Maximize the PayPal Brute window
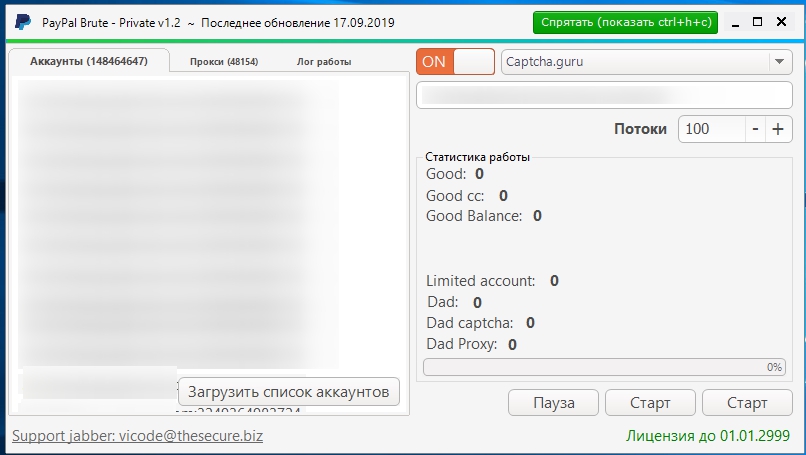The image size is (806, 455). 757,22
